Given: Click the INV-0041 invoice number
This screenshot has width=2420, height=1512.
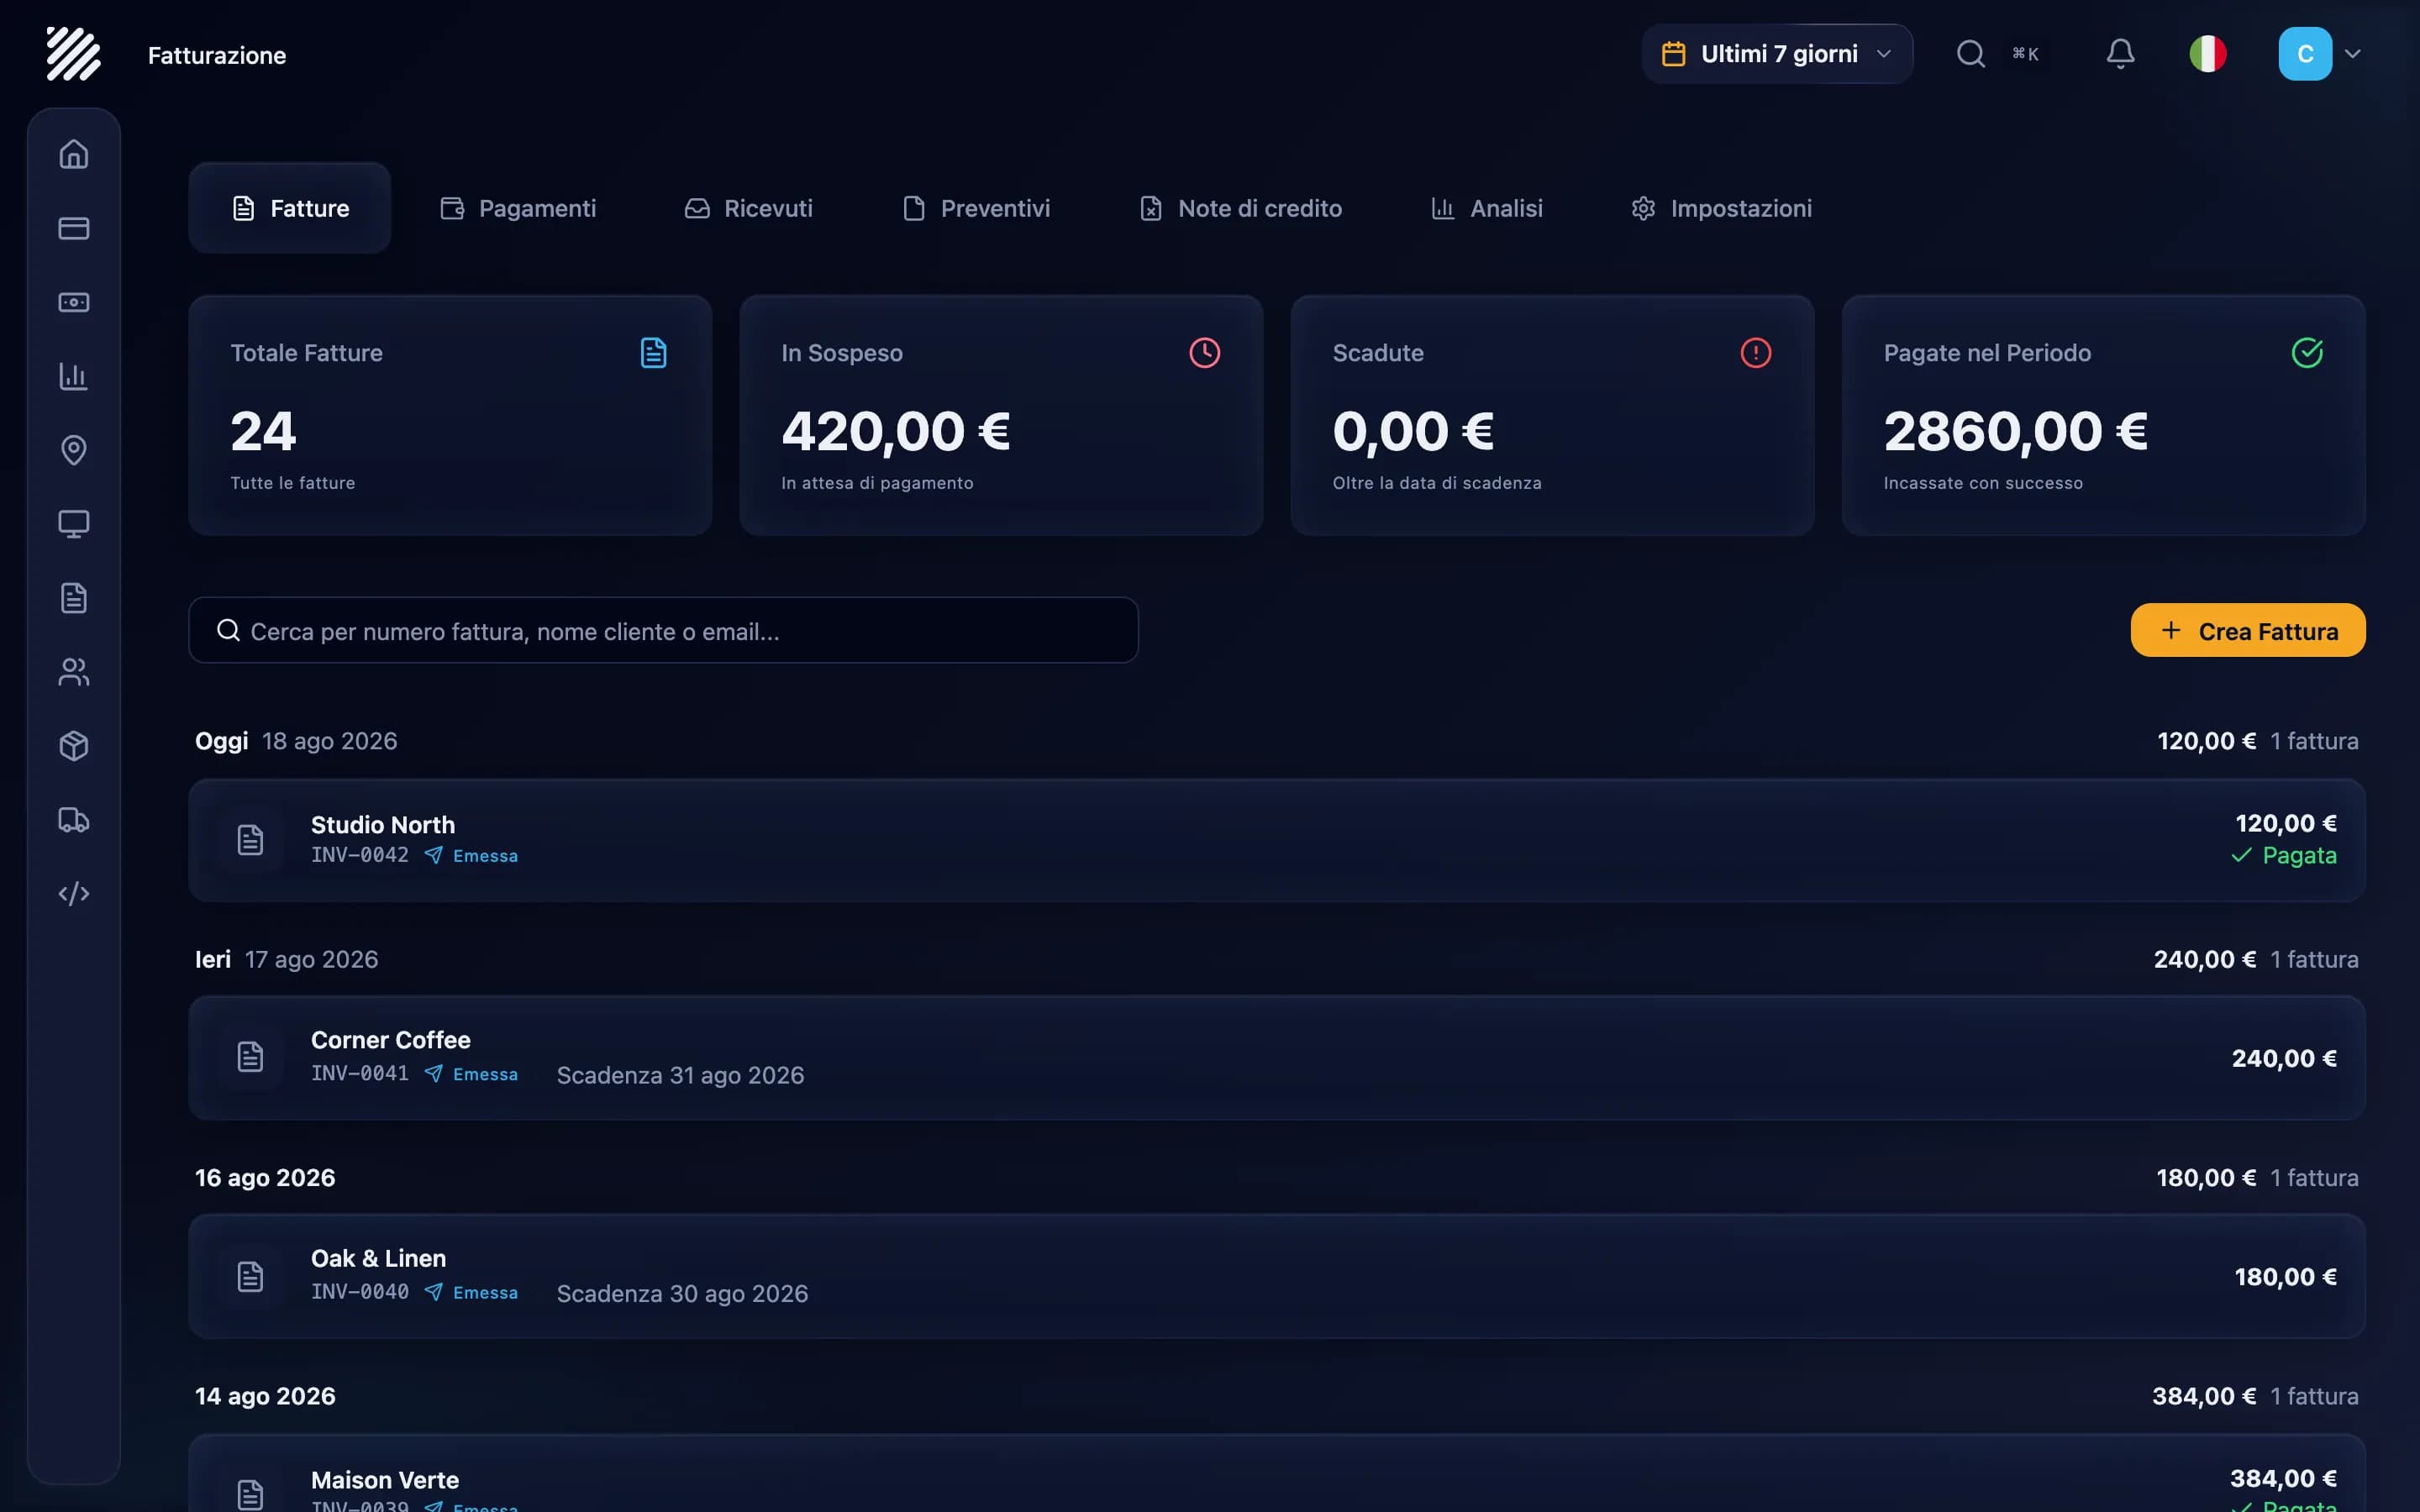Looking at the screenshot, I should [x=360, y=1073].
